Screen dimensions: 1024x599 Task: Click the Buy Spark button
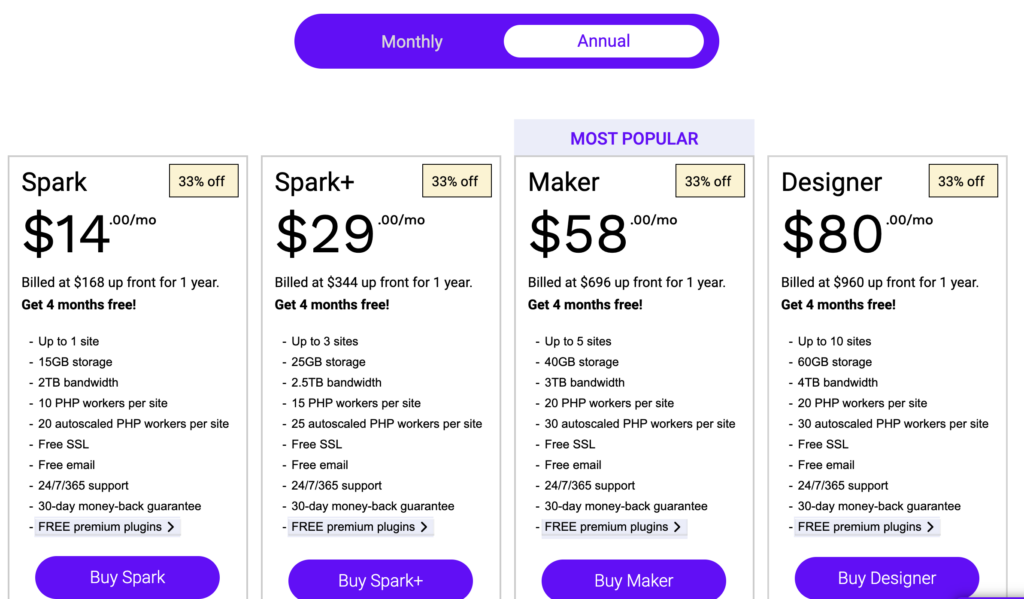coord(127,580)
